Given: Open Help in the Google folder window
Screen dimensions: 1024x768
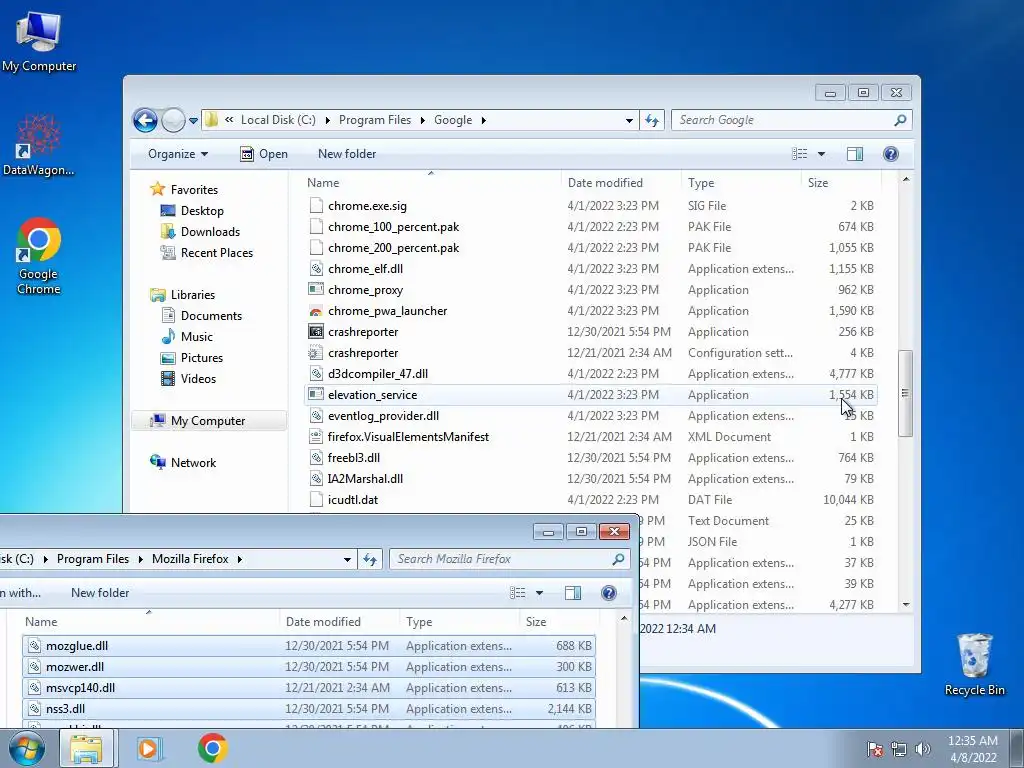Looking at the screenshot, I should tap(890, 154).
